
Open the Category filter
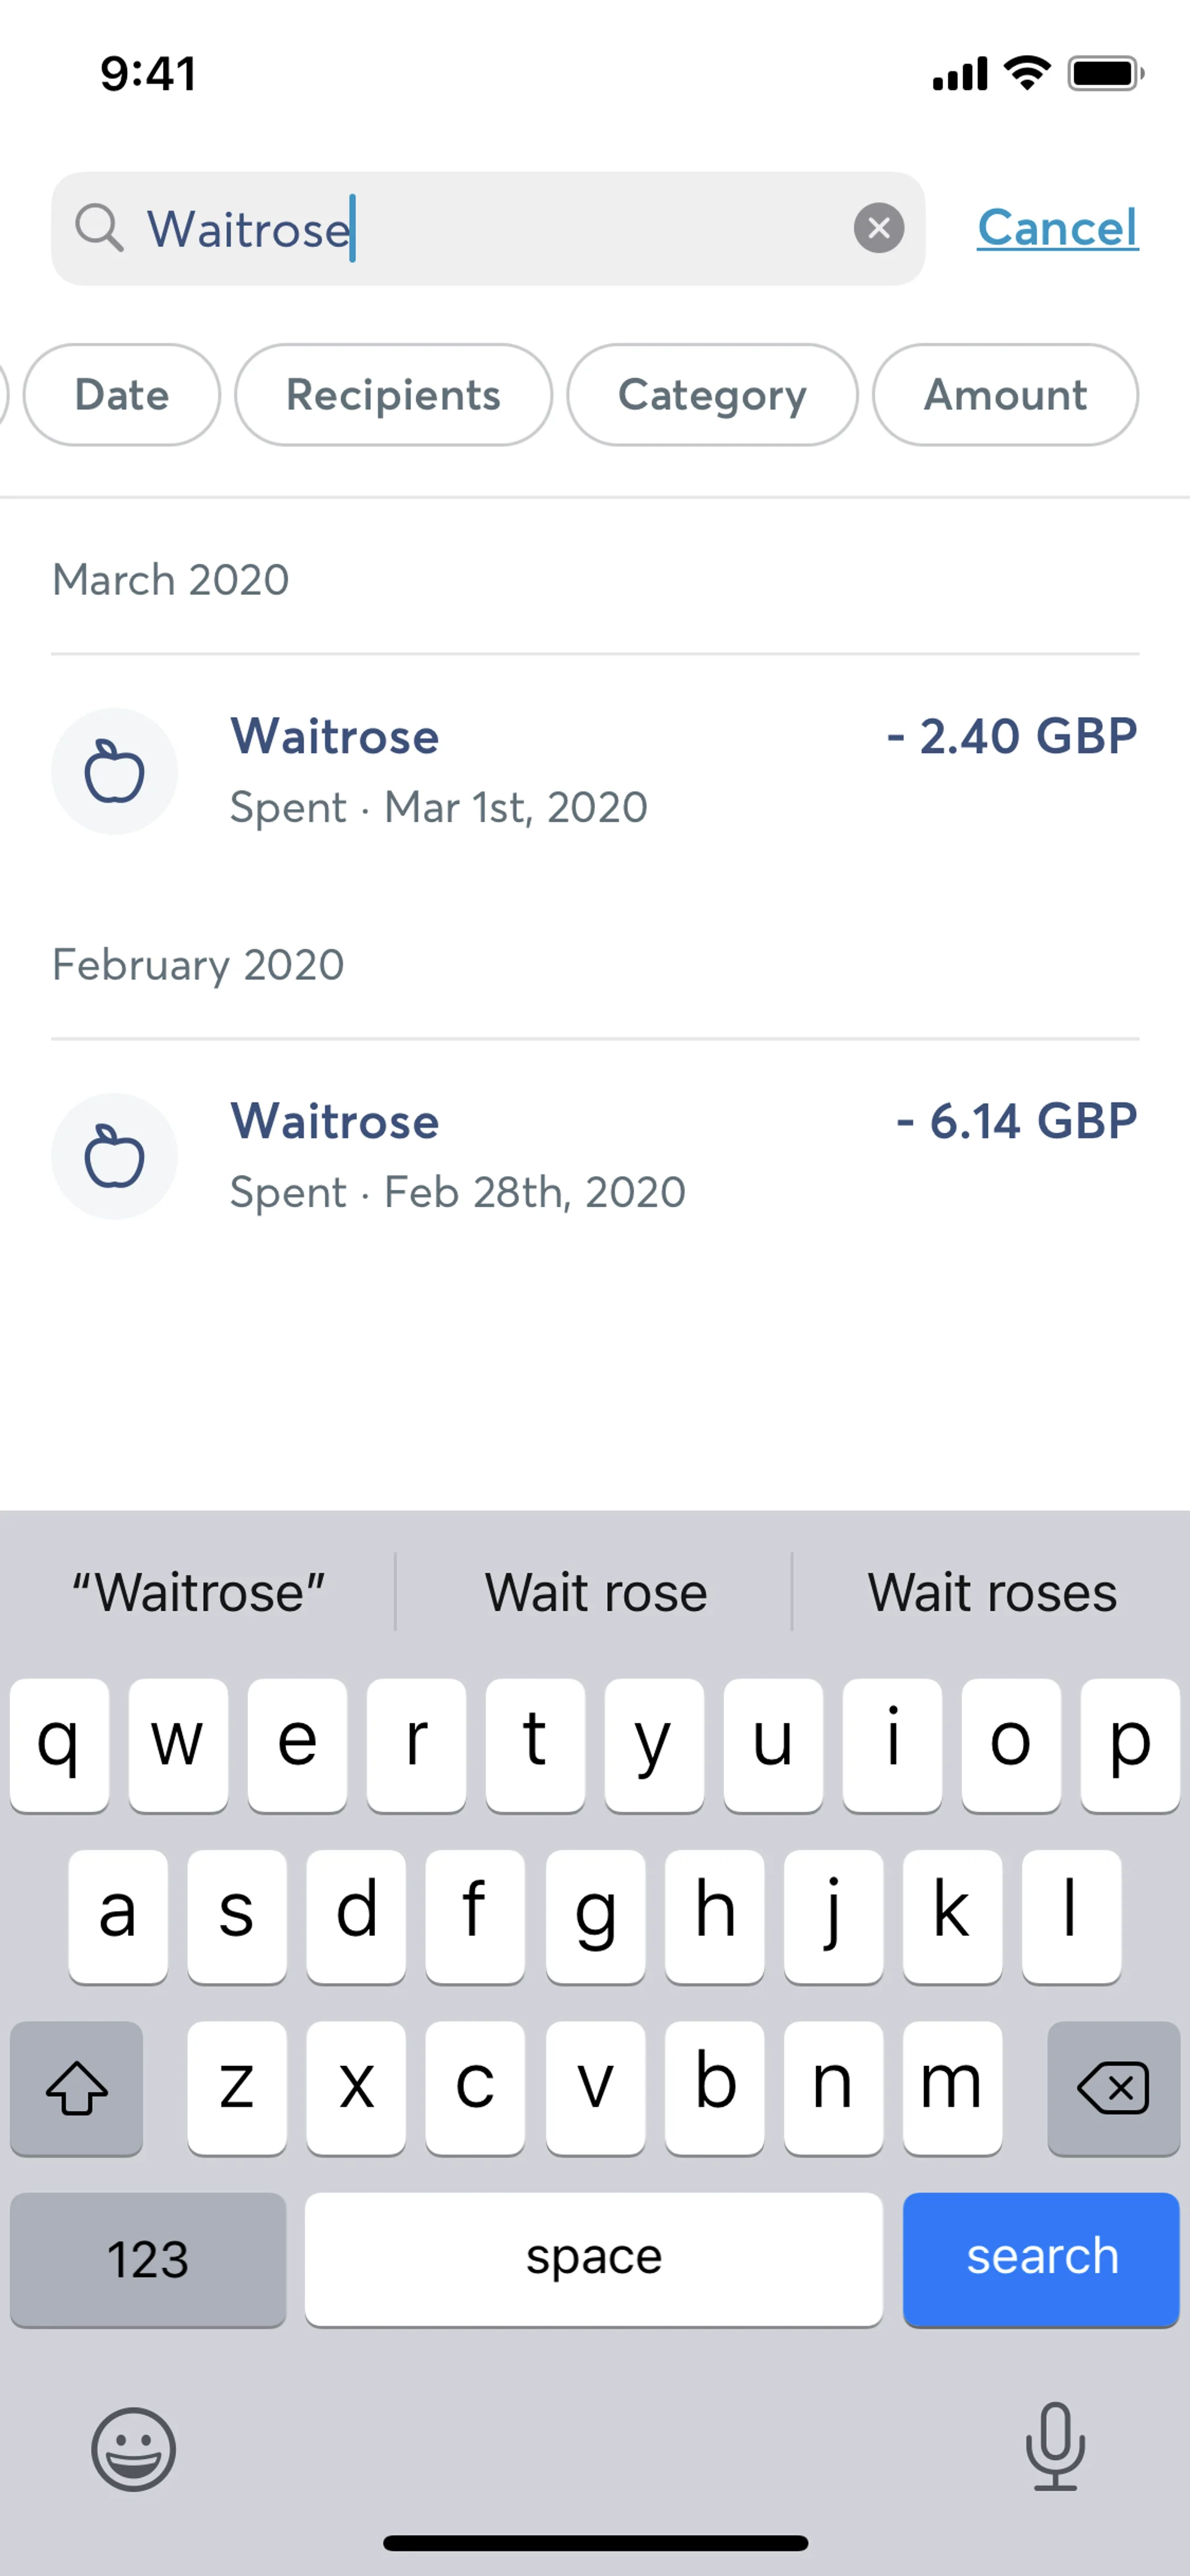[x=712, y=395]
